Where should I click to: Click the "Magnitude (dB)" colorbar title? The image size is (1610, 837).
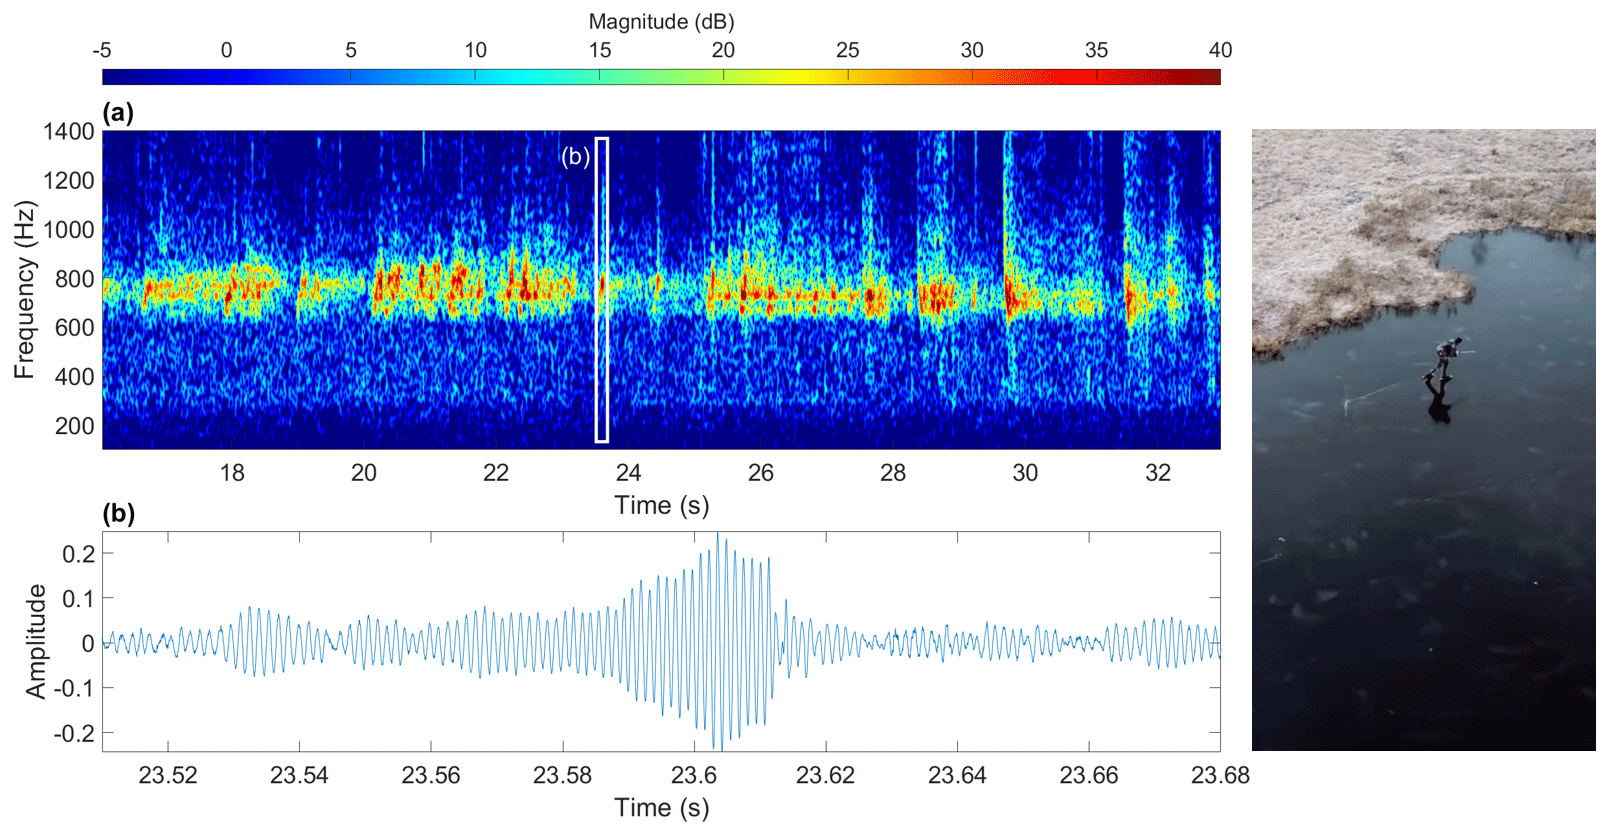pyautogui.click(x=661, y=21)
